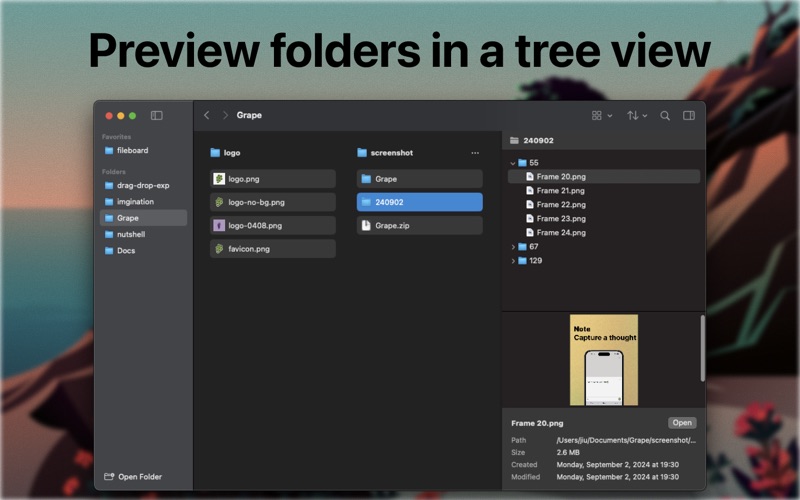Open the nutshell sidebar folder
Viewport: 800px width, 500px height.
point(143,234)
